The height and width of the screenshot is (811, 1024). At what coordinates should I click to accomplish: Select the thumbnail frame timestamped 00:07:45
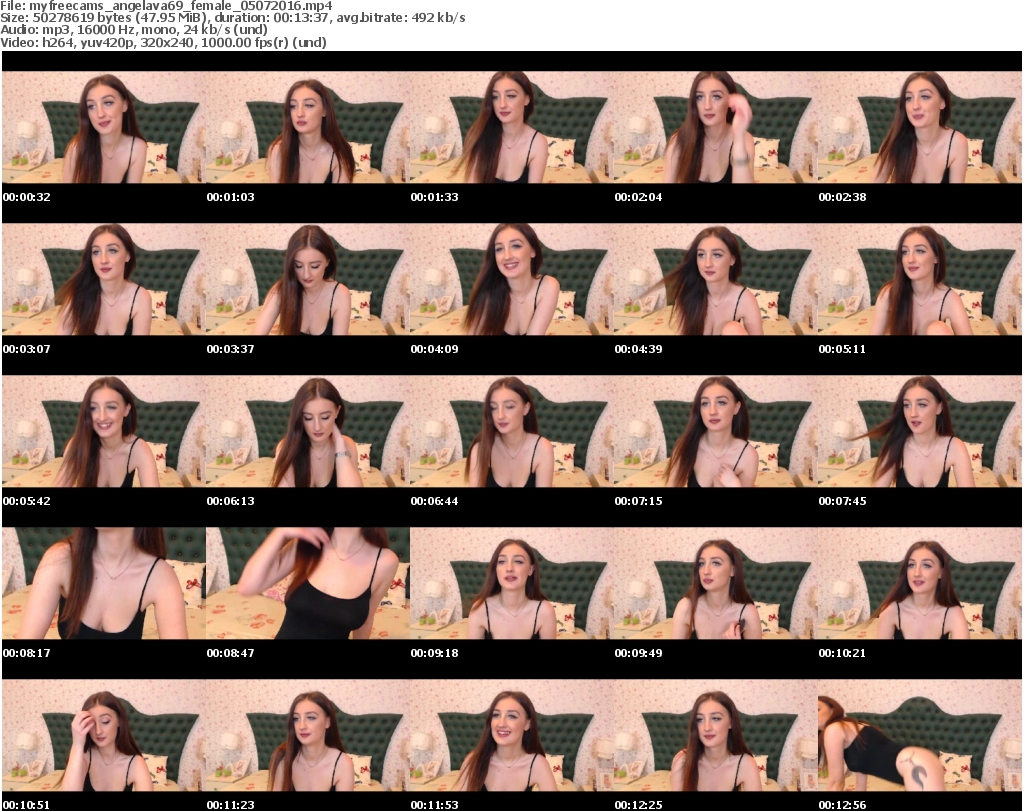pos(920,431)
